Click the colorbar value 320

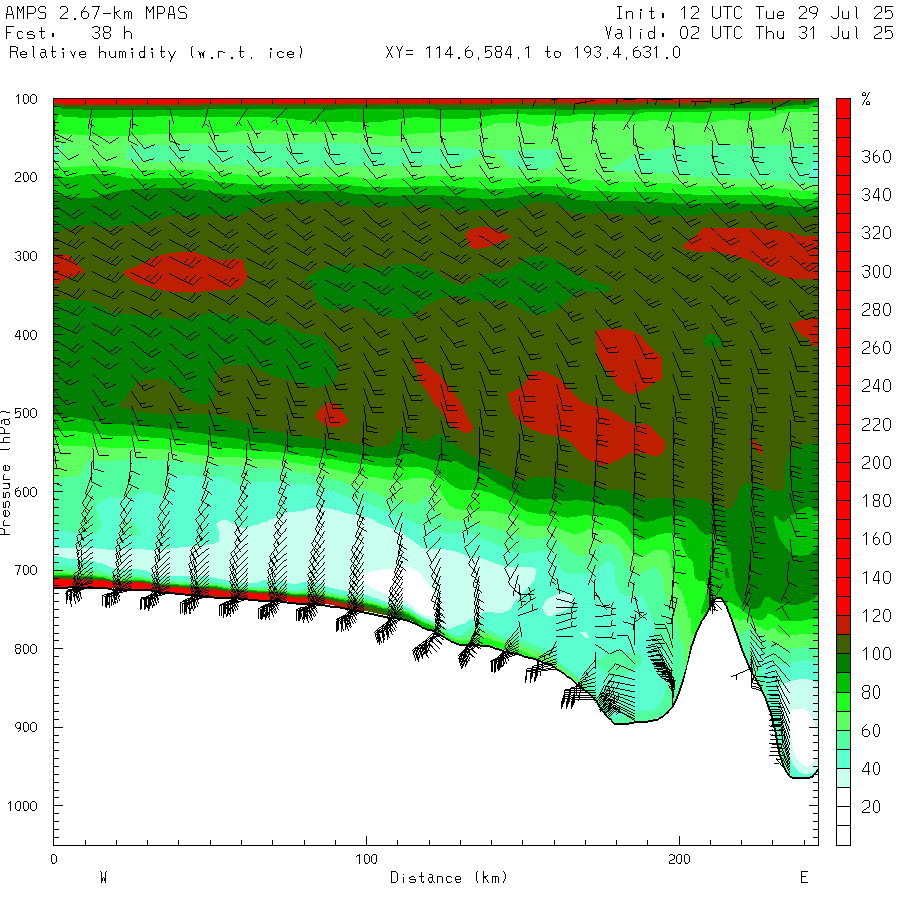pos(876,233)
